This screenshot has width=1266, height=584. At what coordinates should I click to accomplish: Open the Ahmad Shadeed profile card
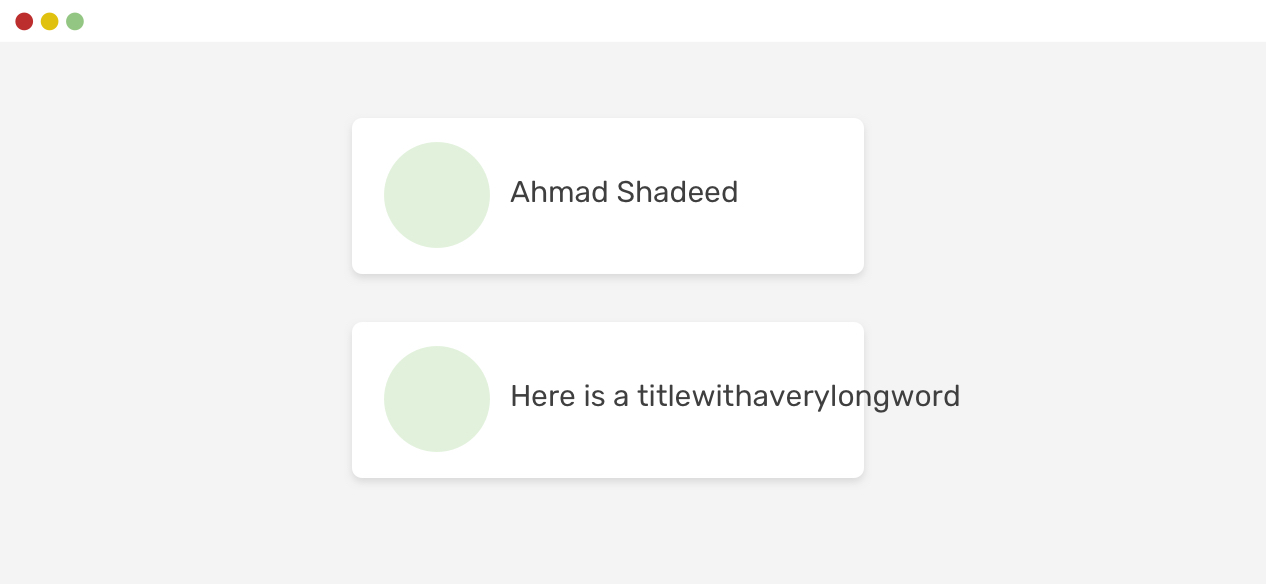tap(607, 195)
